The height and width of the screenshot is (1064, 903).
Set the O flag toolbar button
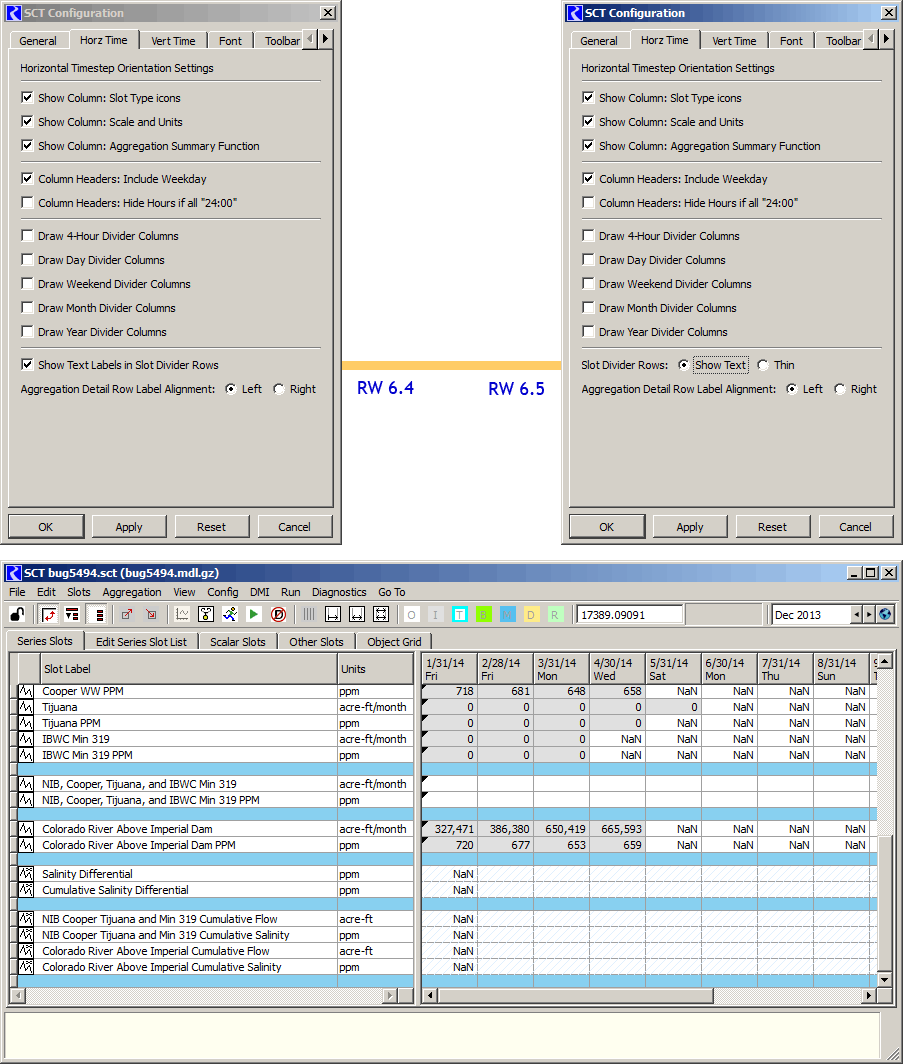411,615
